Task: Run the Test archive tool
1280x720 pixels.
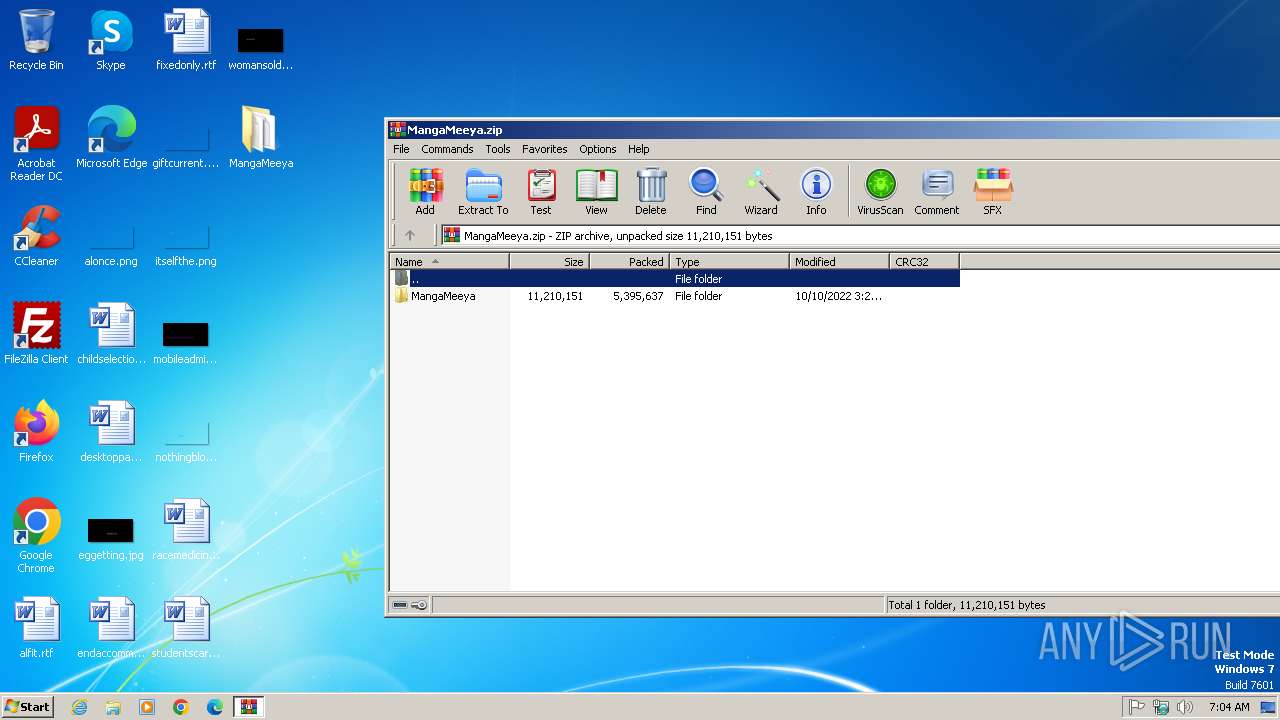Action: 541,191
